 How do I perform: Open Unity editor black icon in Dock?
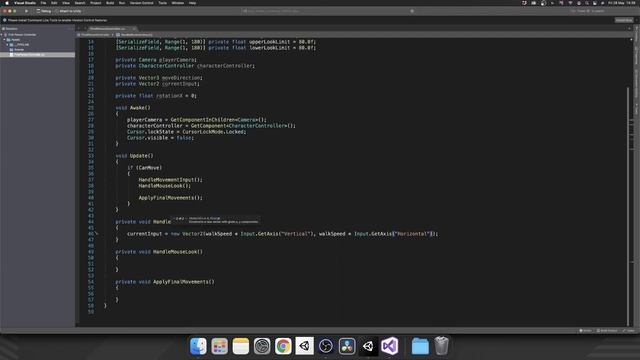(x=368, y=346)
